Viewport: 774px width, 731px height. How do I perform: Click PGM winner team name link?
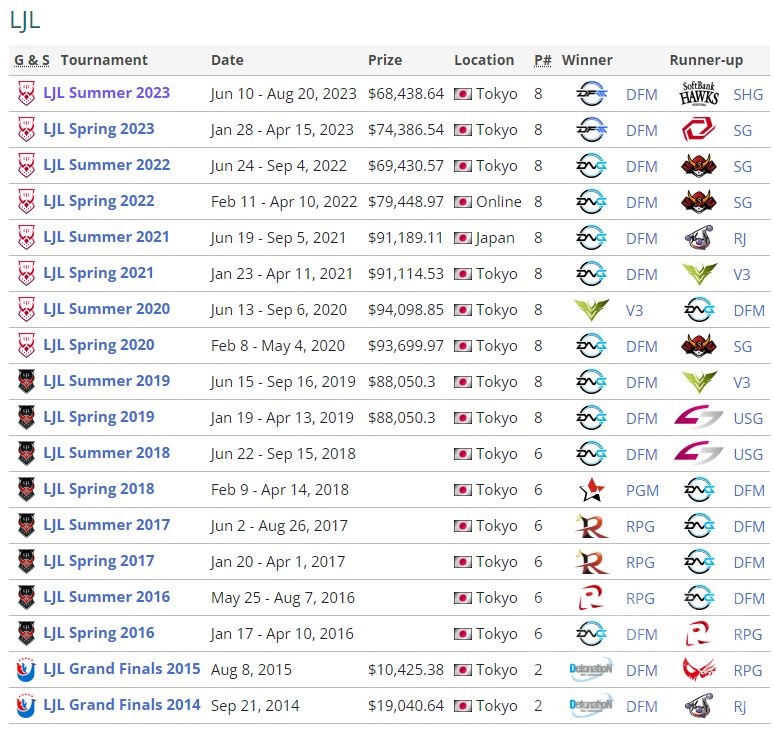(641, 490)
